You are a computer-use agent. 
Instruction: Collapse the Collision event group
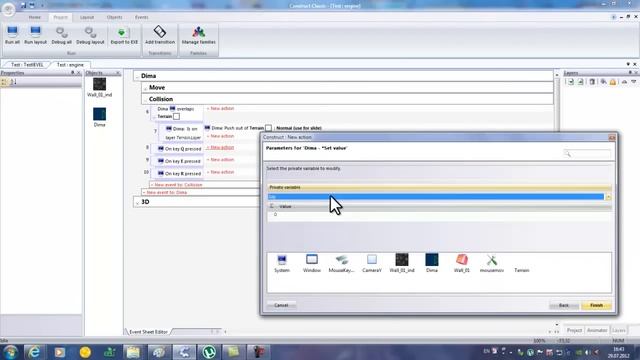(x=145, y=100)
